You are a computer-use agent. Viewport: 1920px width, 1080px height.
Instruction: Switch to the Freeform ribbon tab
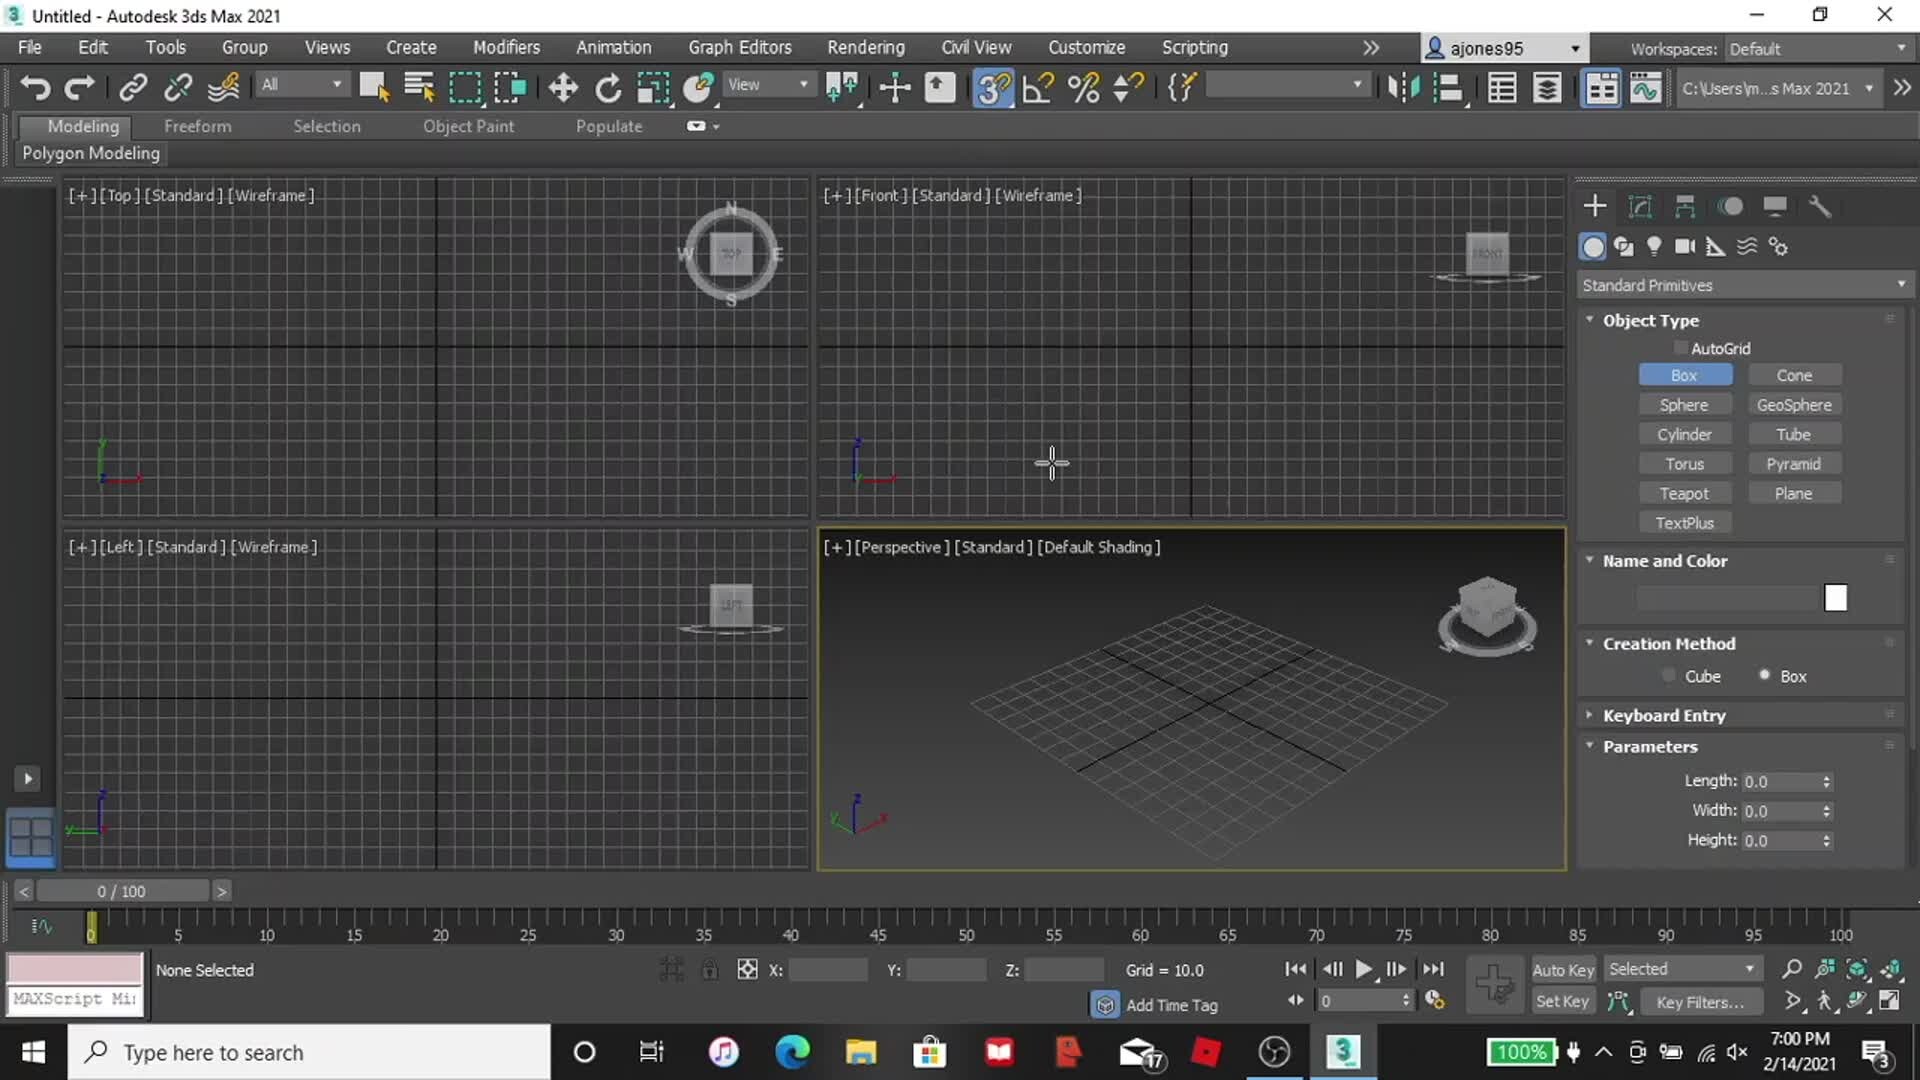(x=197, y=126)
